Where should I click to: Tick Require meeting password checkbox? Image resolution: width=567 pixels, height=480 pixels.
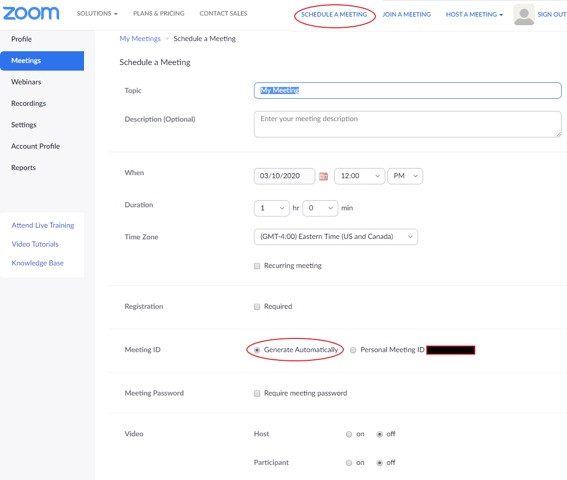257,393
